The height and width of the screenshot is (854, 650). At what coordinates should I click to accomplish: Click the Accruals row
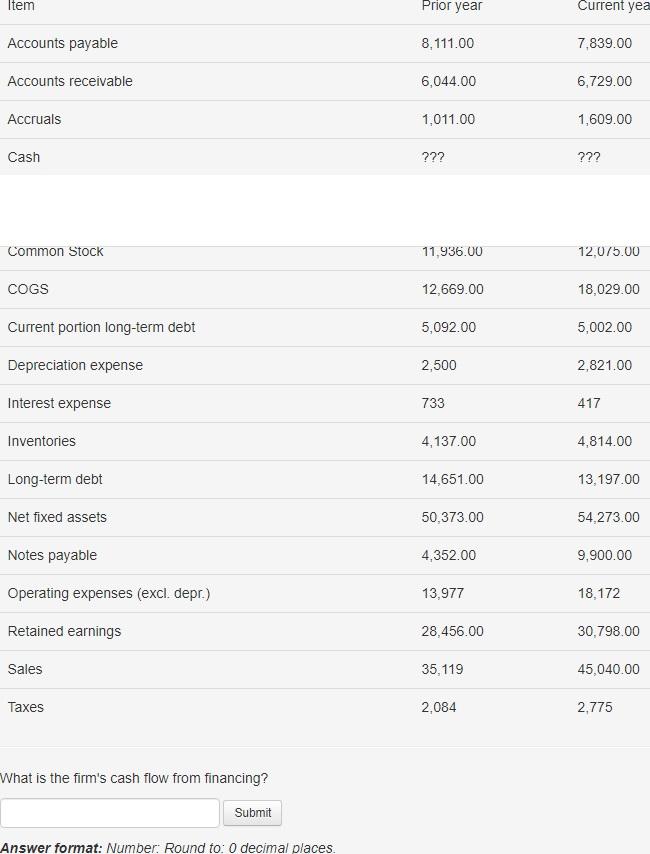[x=35, y=119]
